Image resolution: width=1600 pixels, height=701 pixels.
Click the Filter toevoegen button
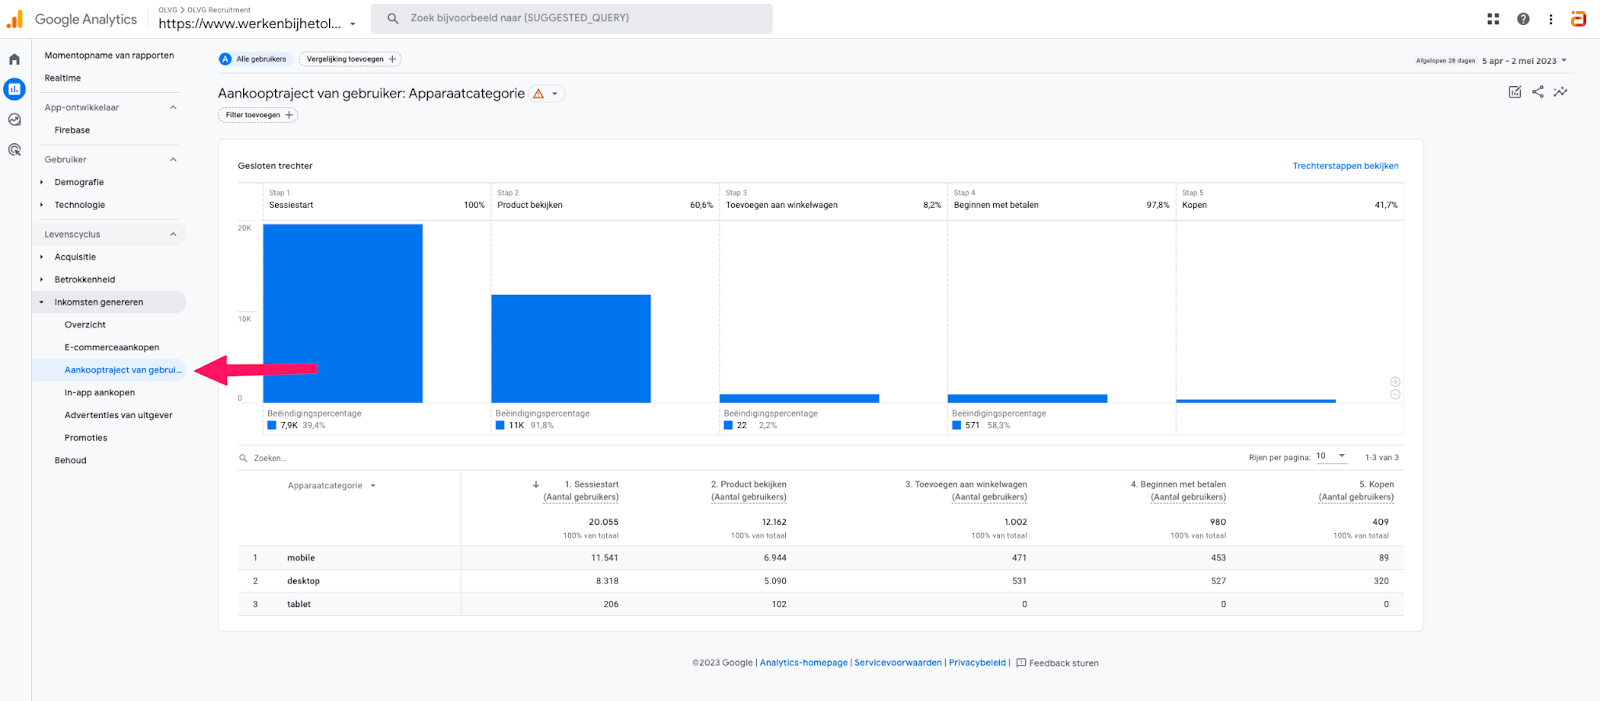coord(258,115)
